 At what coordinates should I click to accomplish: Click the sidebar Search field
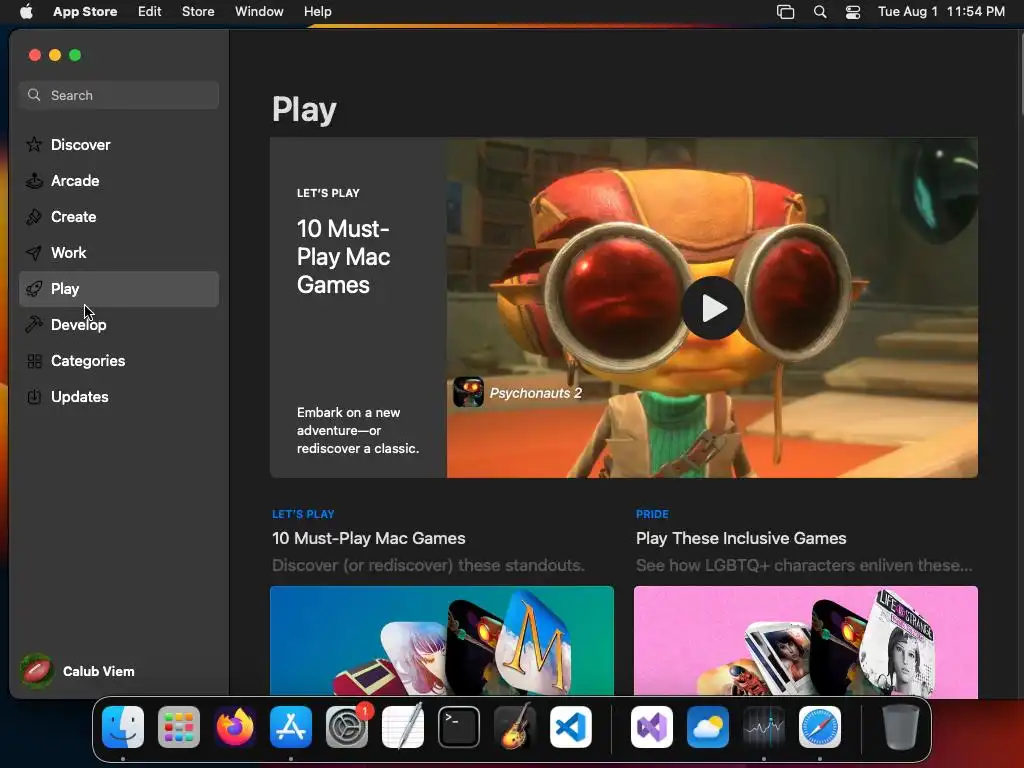point(119,95)
